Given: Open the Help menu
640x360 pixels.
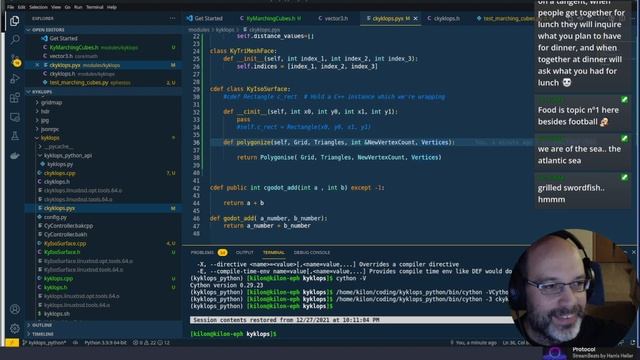Looking at the screenshot, I should pyautogui.click(x=111, y=7).
